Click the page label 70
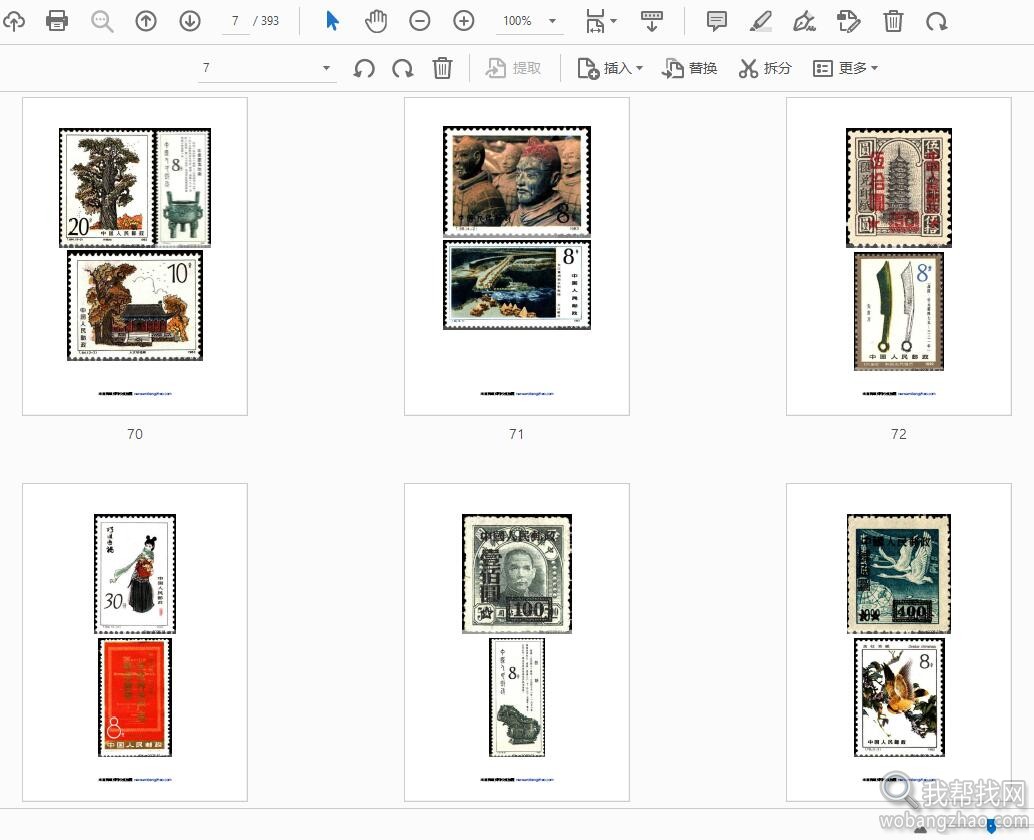 [x=135, y=434]
